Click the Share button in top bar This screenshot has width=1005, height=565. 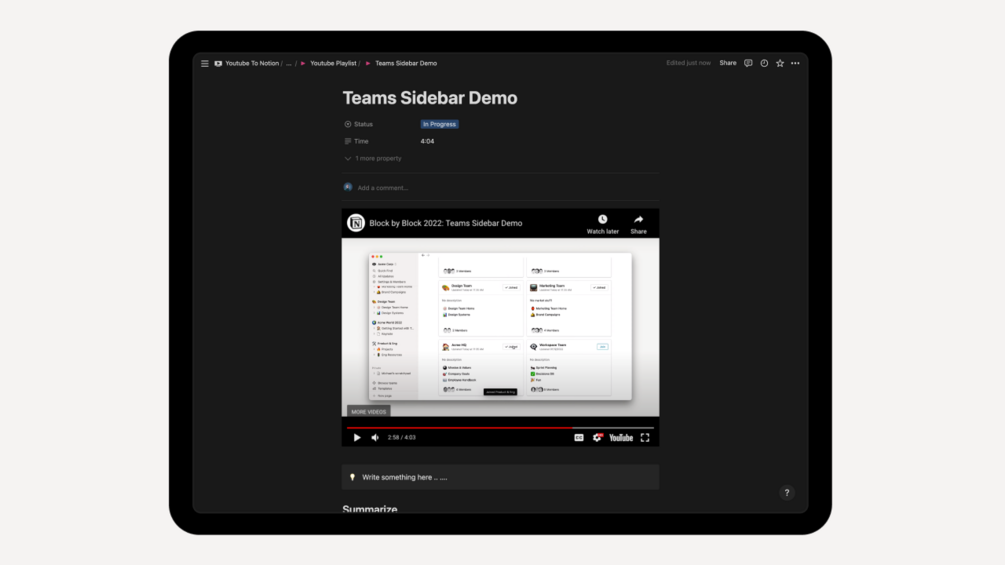coord(727,63)
